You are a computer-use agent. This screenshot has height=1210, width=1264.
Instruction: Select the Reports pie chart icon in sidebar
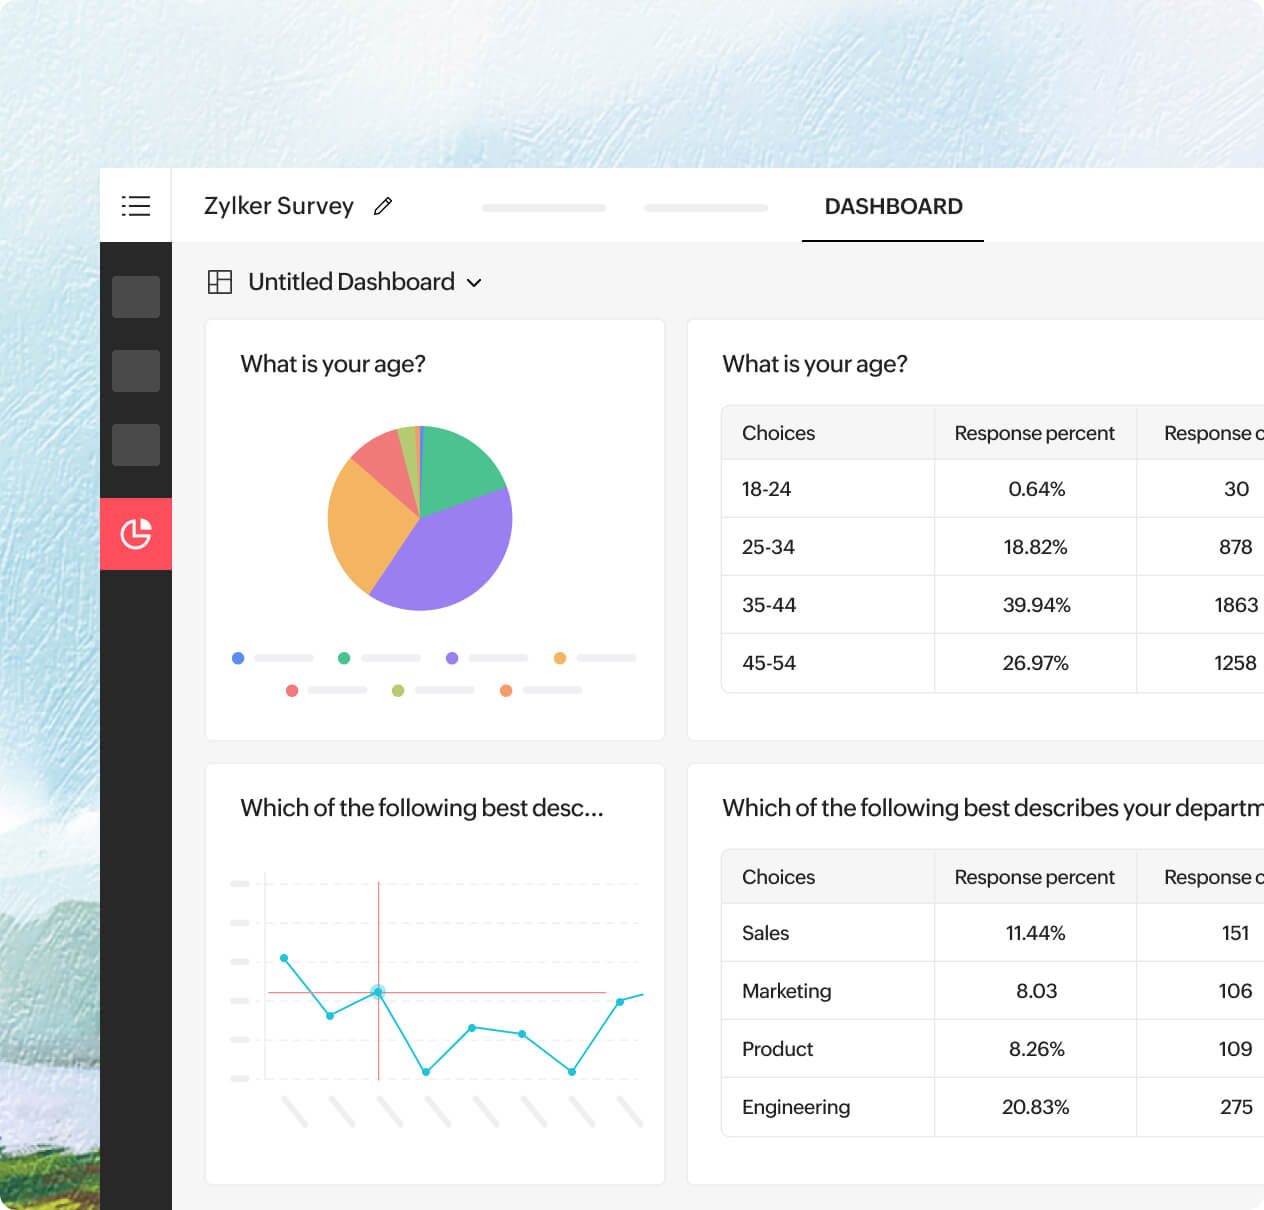136,533
